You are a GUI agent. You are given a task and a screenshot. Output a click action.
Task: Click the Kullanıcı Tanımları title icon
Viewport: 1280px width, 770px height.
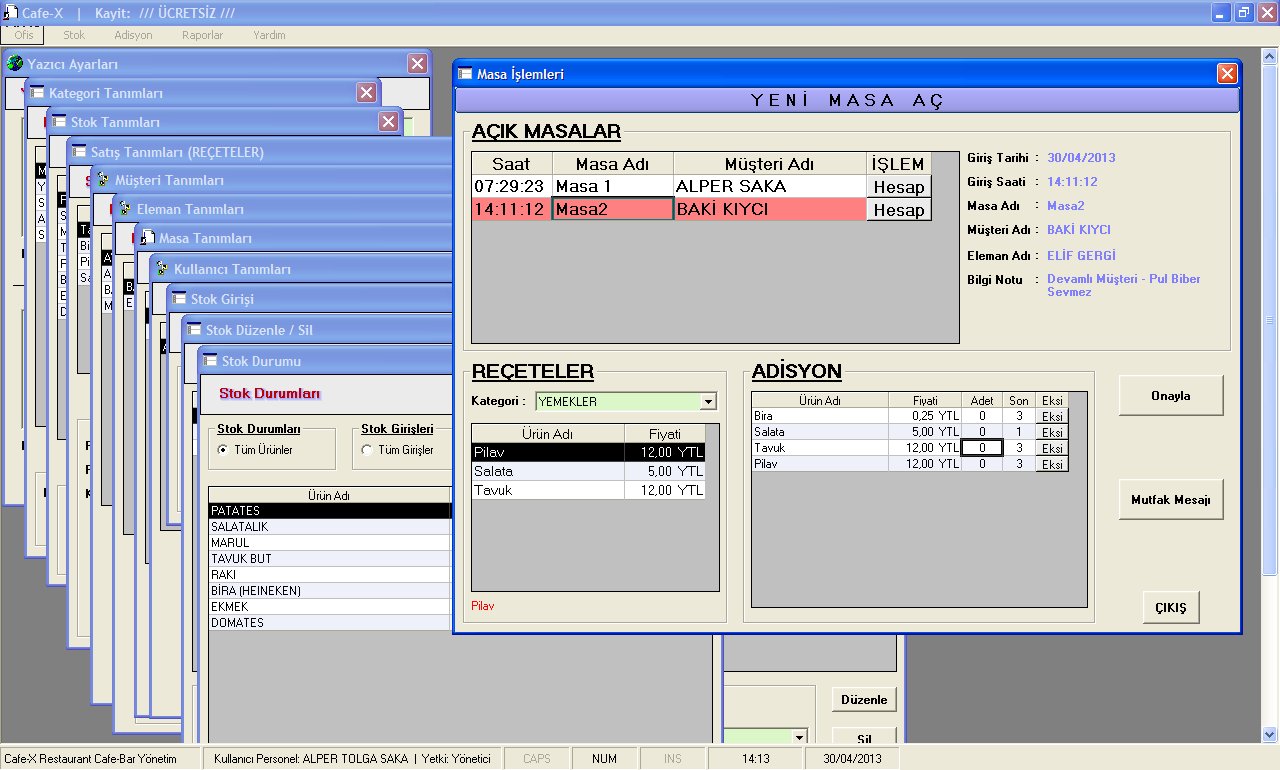pyautogui.click(x=162, y=269)
